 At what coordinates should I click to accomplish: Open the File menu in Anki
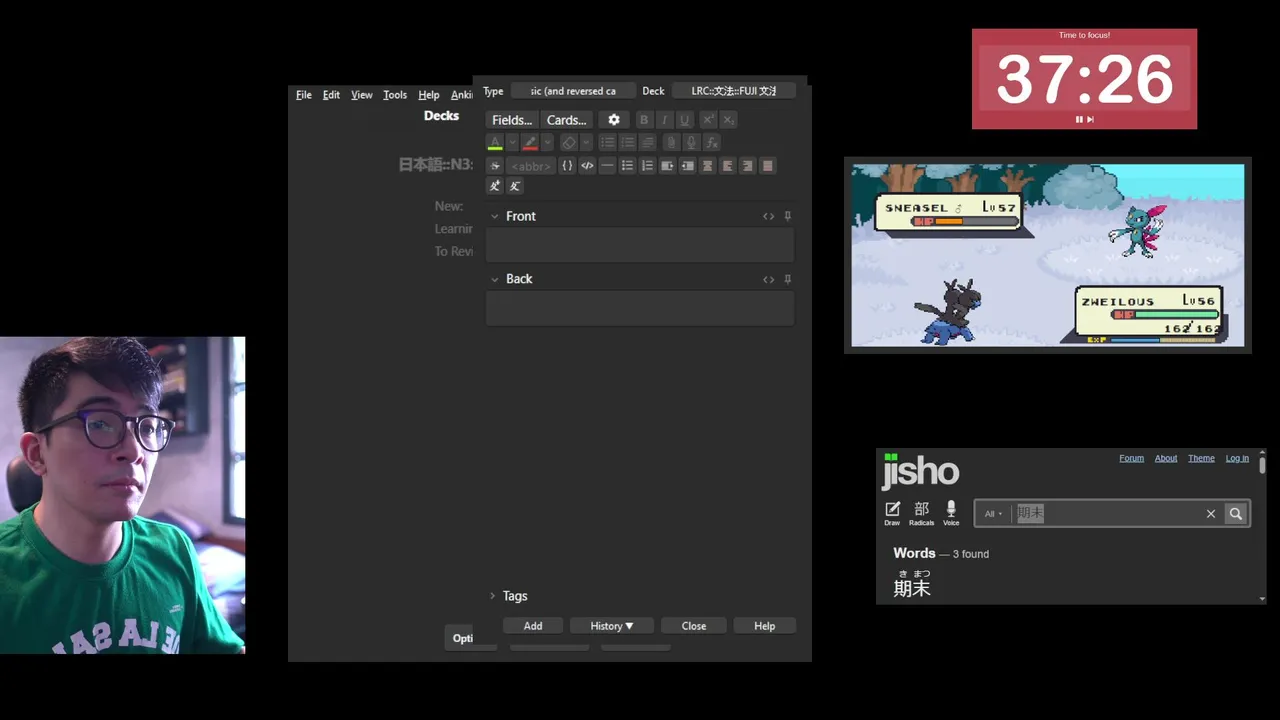point(304,95)
